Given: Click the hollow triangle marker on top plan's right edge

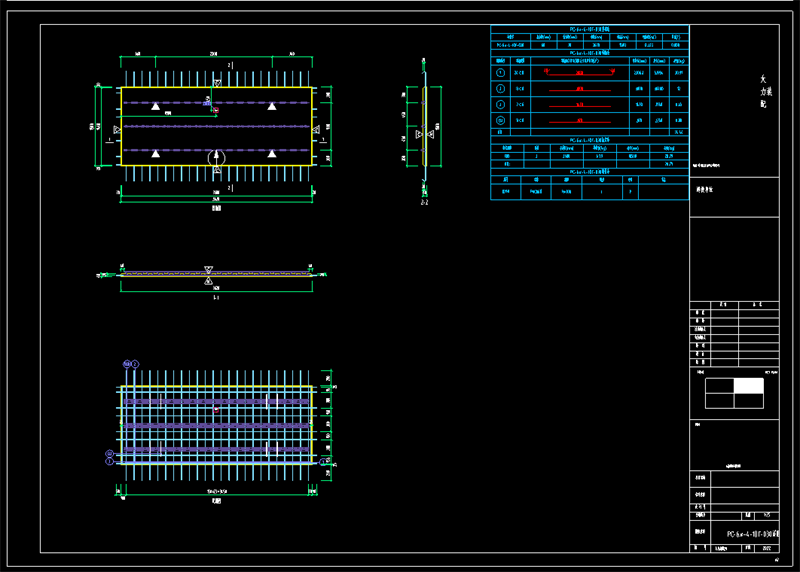Looking at the screenshot, I should coord(316,130).
